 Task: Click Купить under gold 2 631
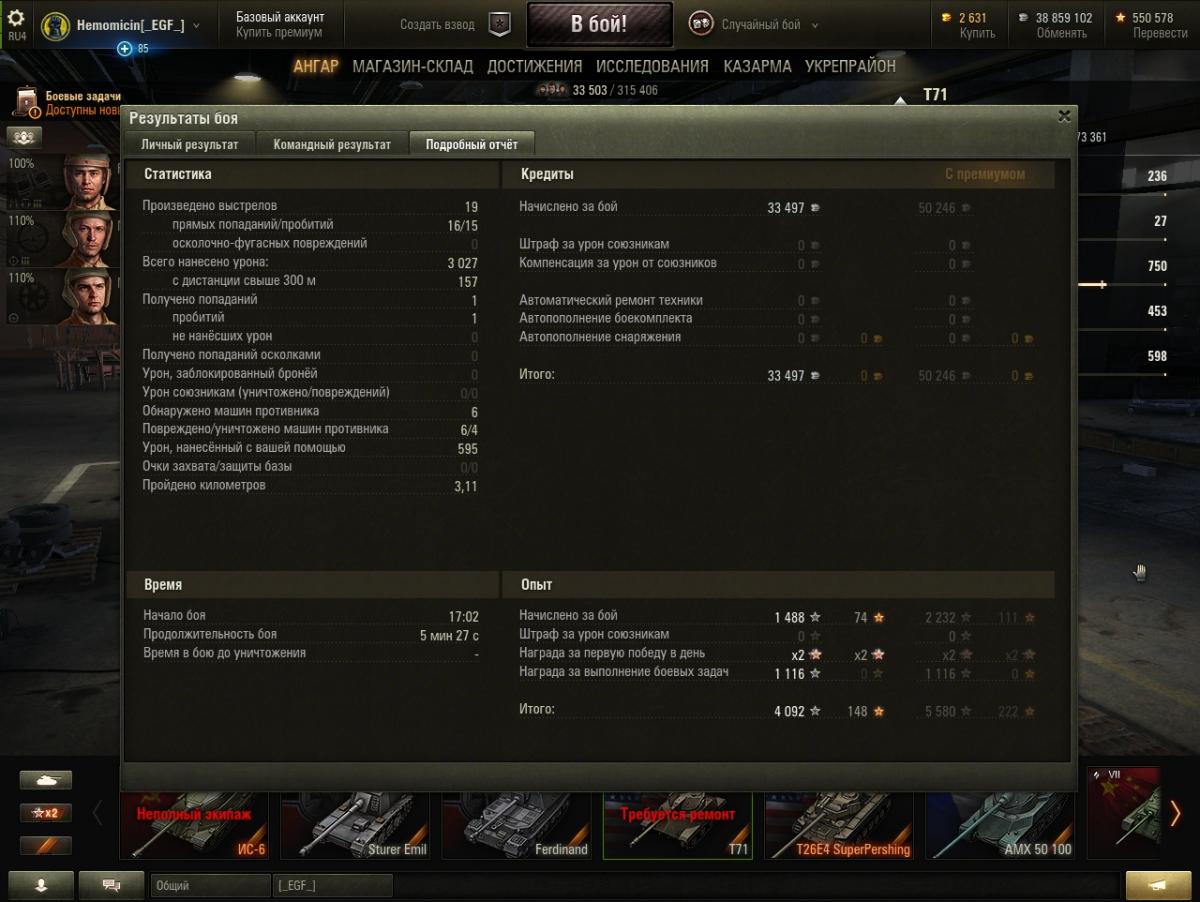click(977, 33)
